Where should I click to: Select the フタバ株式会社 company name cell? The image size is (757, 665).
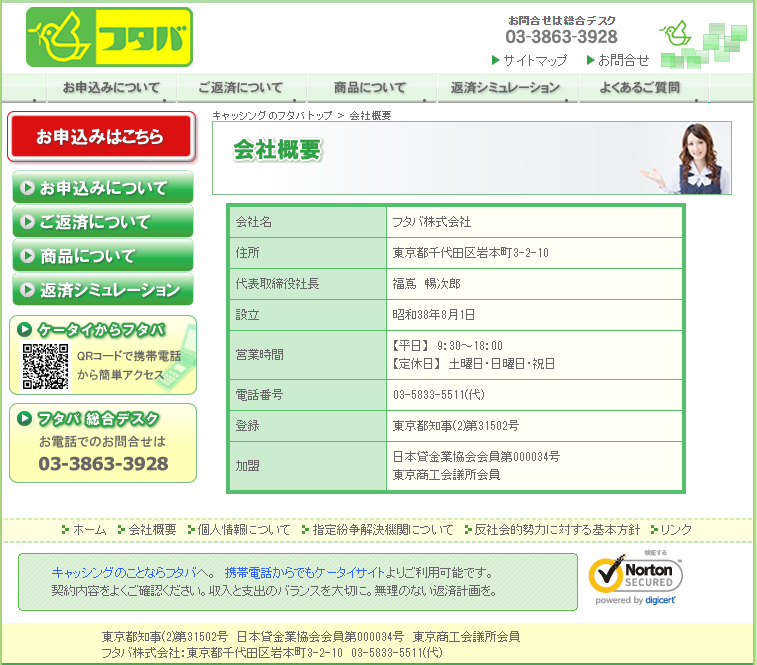(x=534, y=222)
